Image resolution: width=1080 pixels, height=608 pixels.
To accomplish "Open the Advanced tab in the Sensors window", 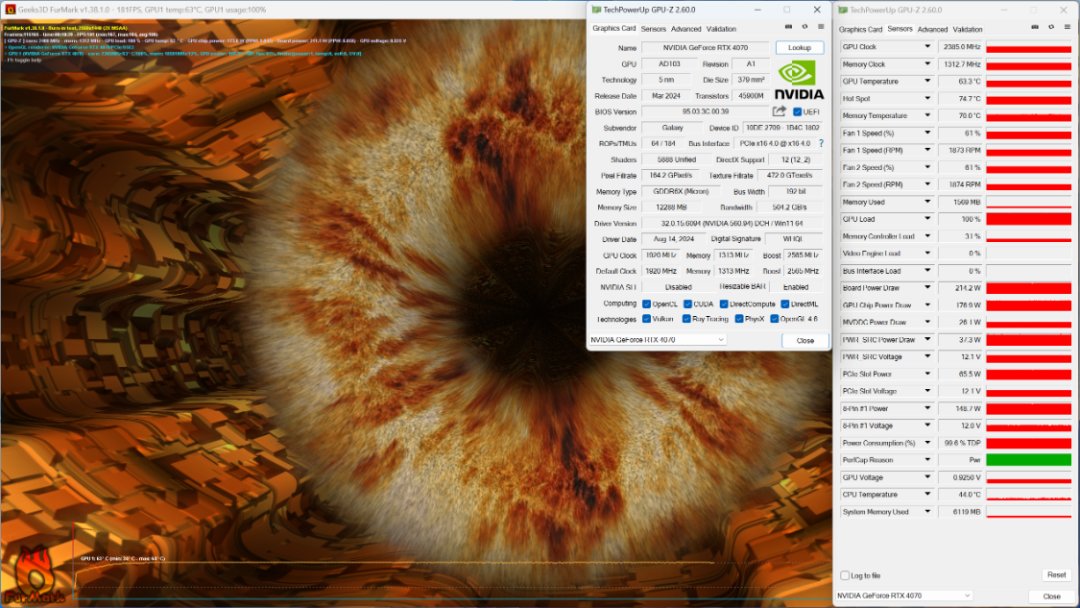I will click(933, 29).
